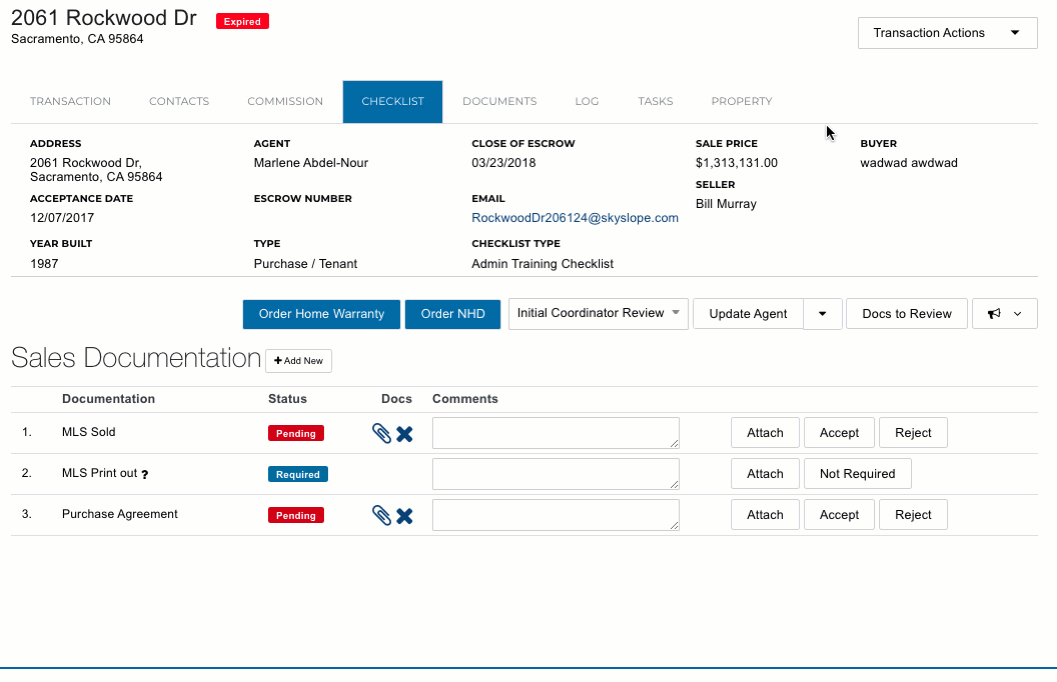The height and width of the screenshot is (682, 1057).
Task: Click the acceptance date 12/07/2017
Action: (62, 218)
